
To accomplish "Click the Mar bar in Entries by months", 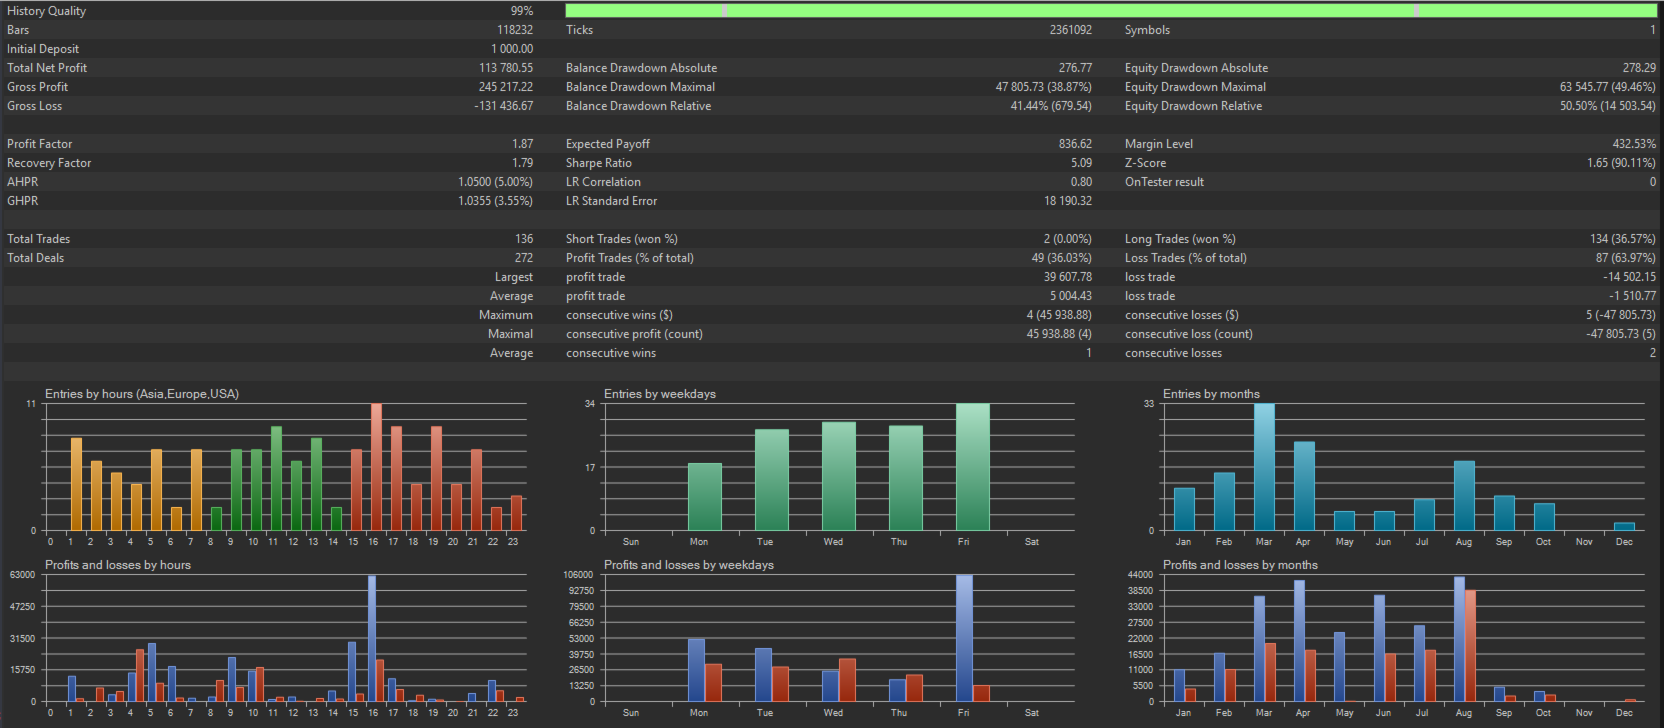I will 1264,467.
